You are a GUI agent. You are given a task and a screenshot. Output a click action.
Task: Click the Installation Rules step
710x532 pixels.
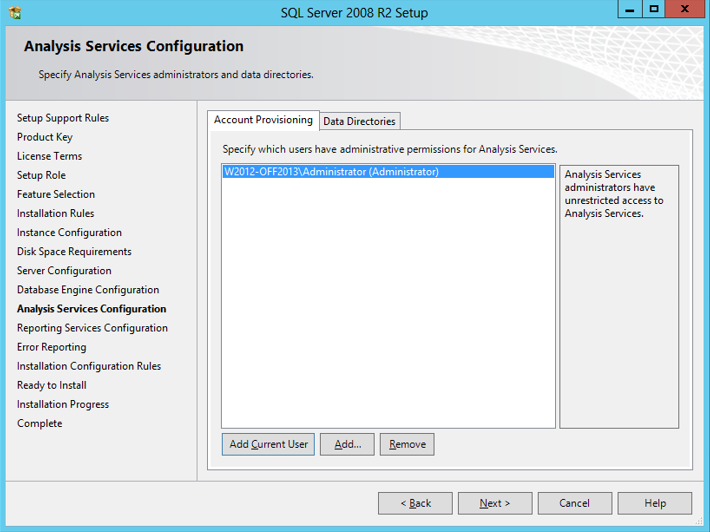pos(55,213)
